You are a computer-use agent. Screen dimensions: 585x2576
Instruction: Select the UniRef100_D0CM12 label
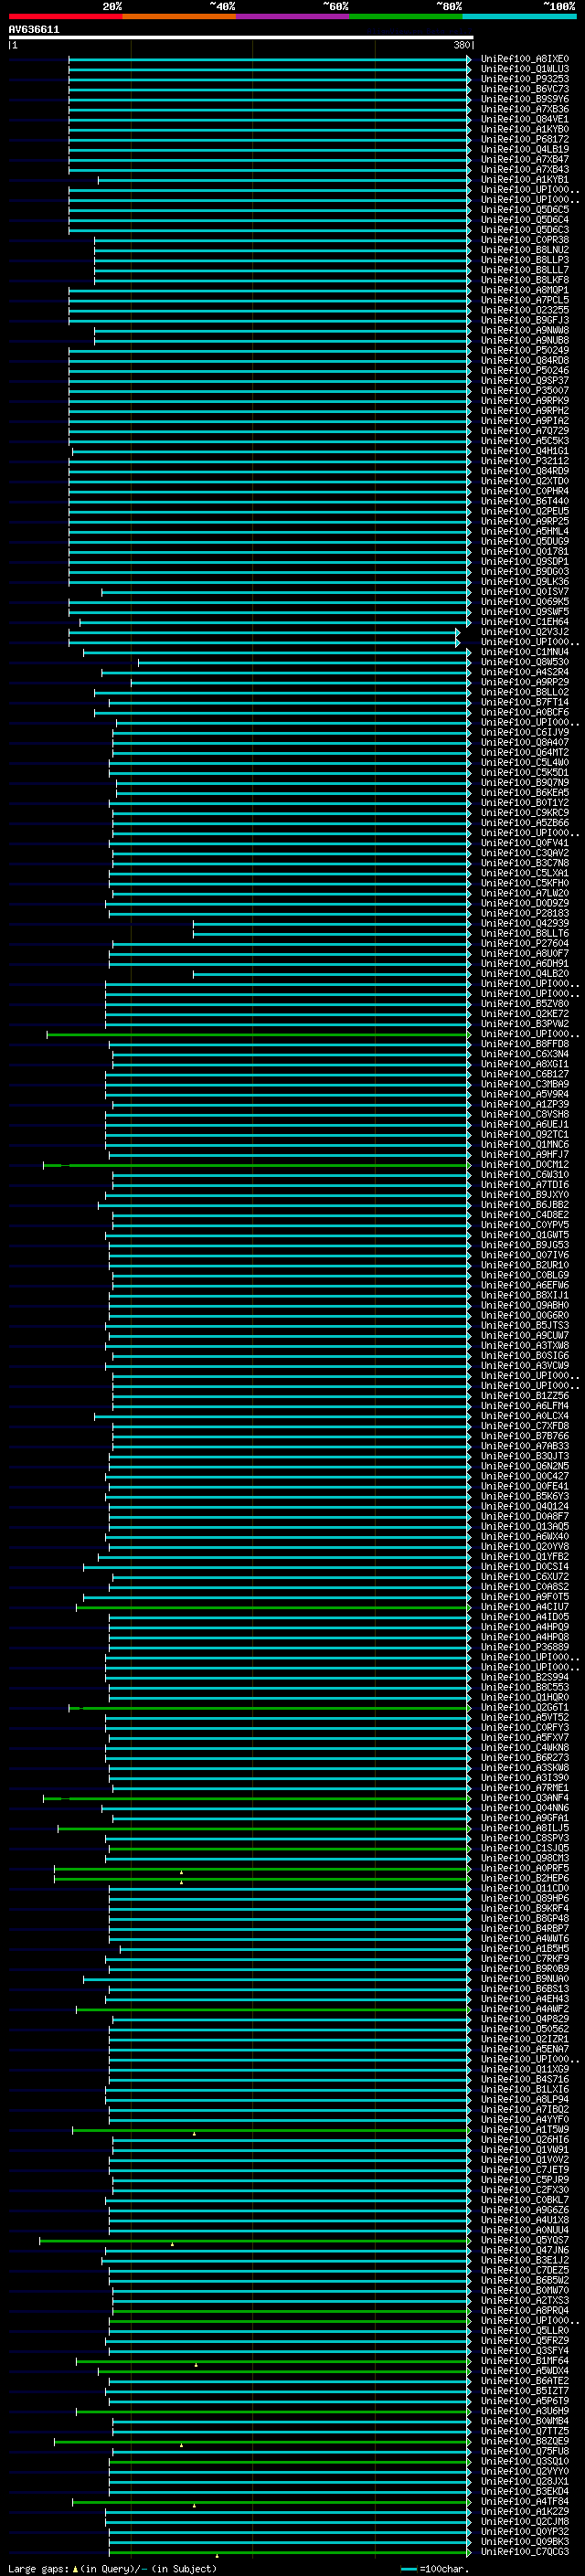tap(524, 1165)
